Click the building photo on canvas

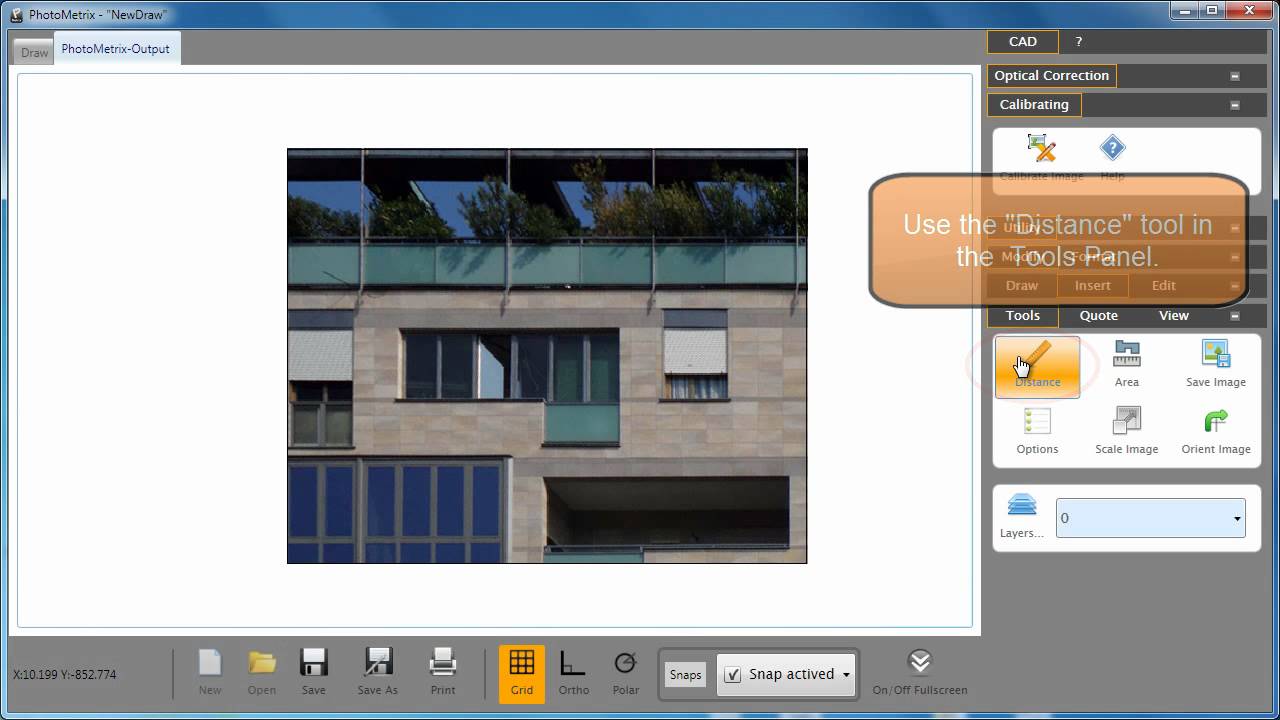point(547,356)
